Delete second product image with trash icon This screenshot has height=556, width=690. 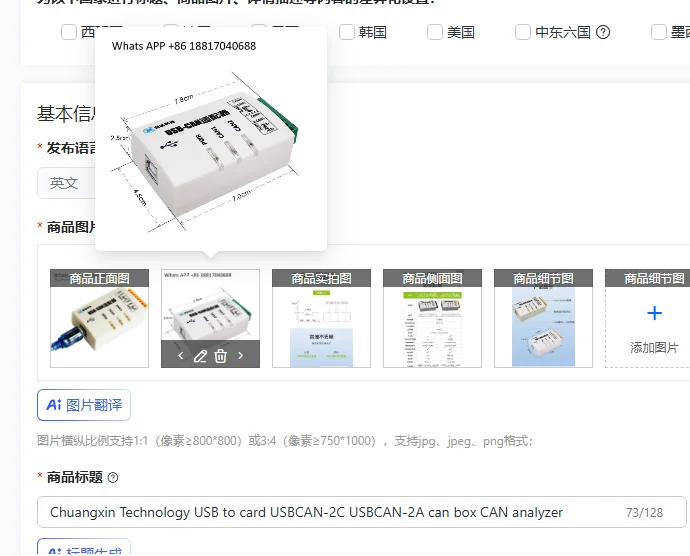click(x=220, y=356)
